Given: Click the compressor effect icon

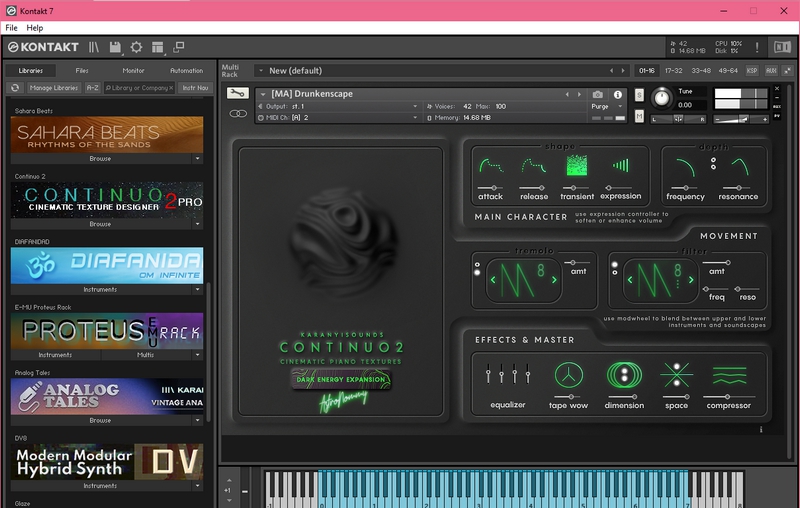Looking at the screenshot, I should [x=729, y=376].
